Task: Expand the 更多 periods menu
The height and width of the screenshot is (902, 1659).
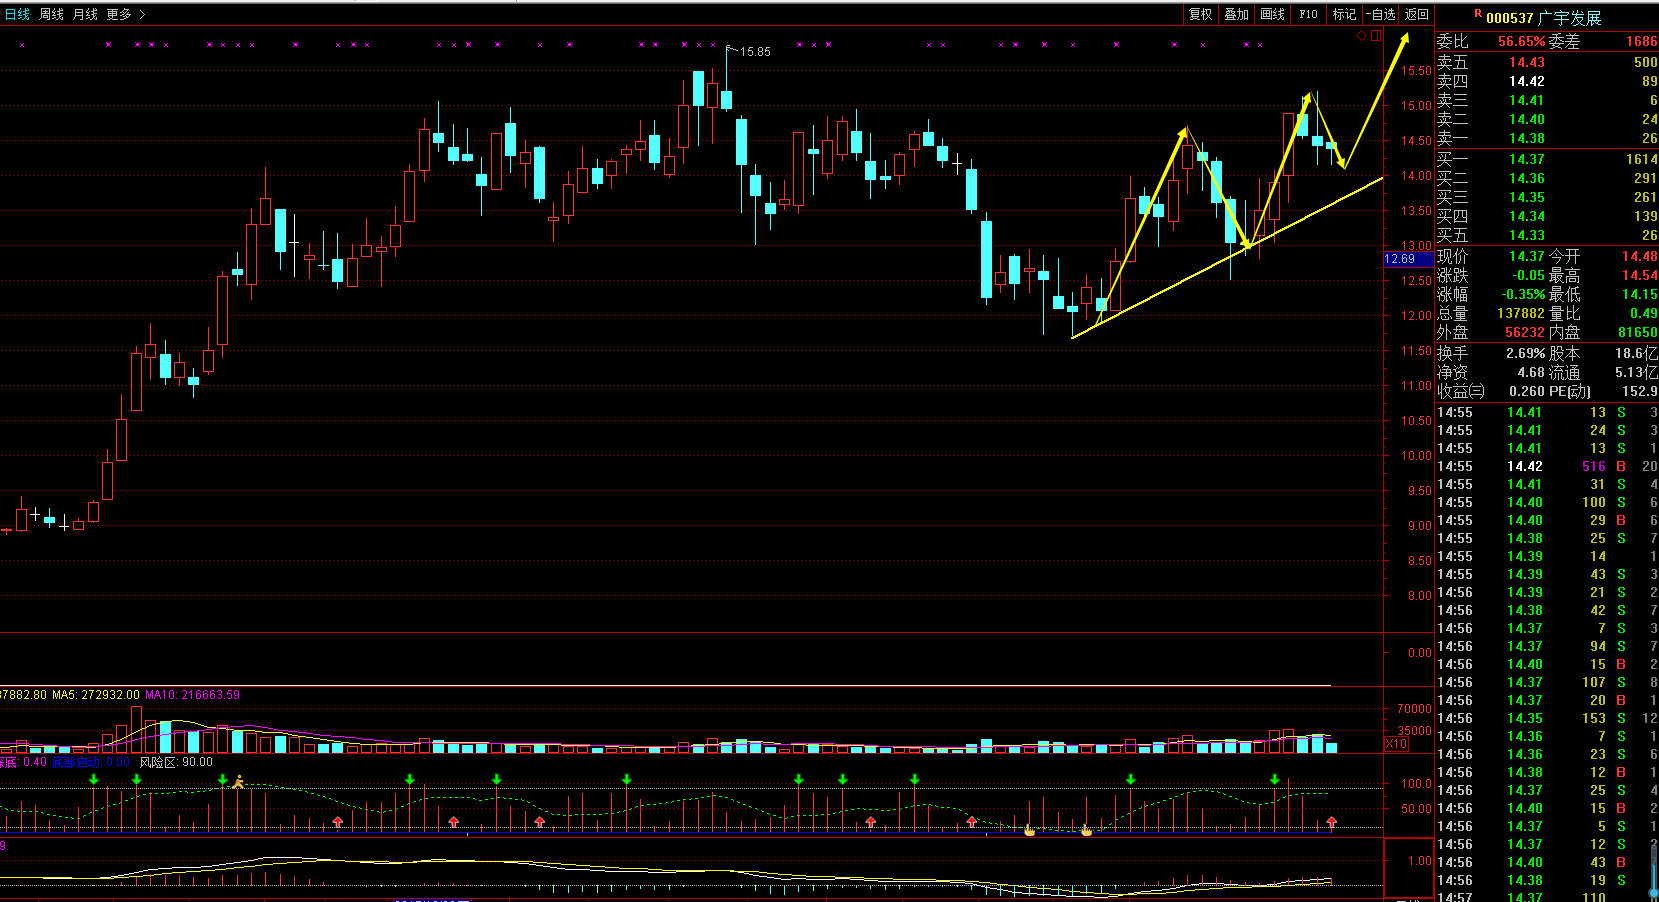Action: coord(125,14)
